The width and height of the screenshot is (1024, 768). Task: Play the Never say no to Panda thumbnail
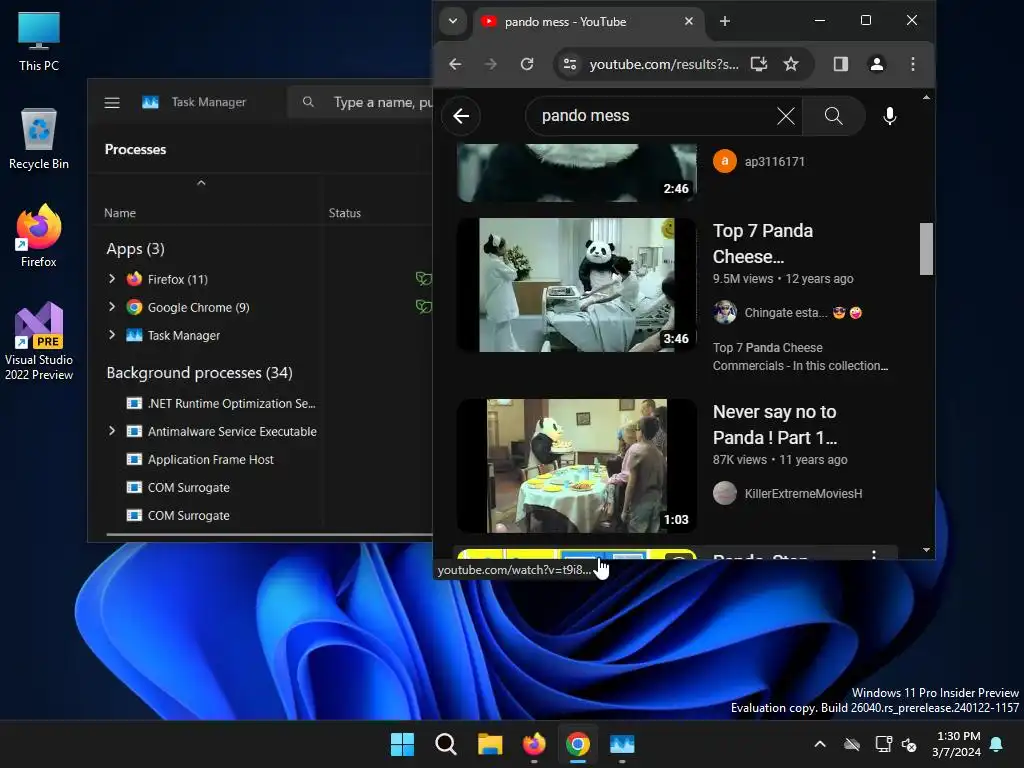(577, 466)
